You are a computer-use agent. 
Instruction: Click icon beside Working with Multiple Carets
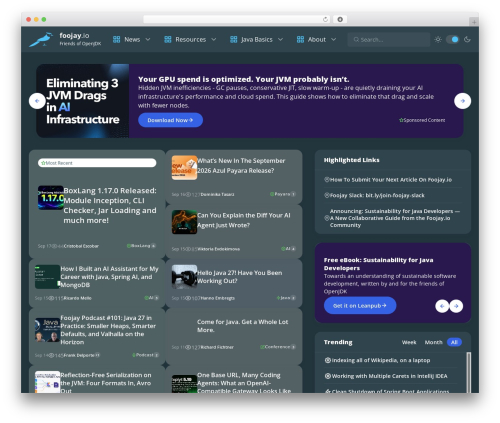point(328,376)
